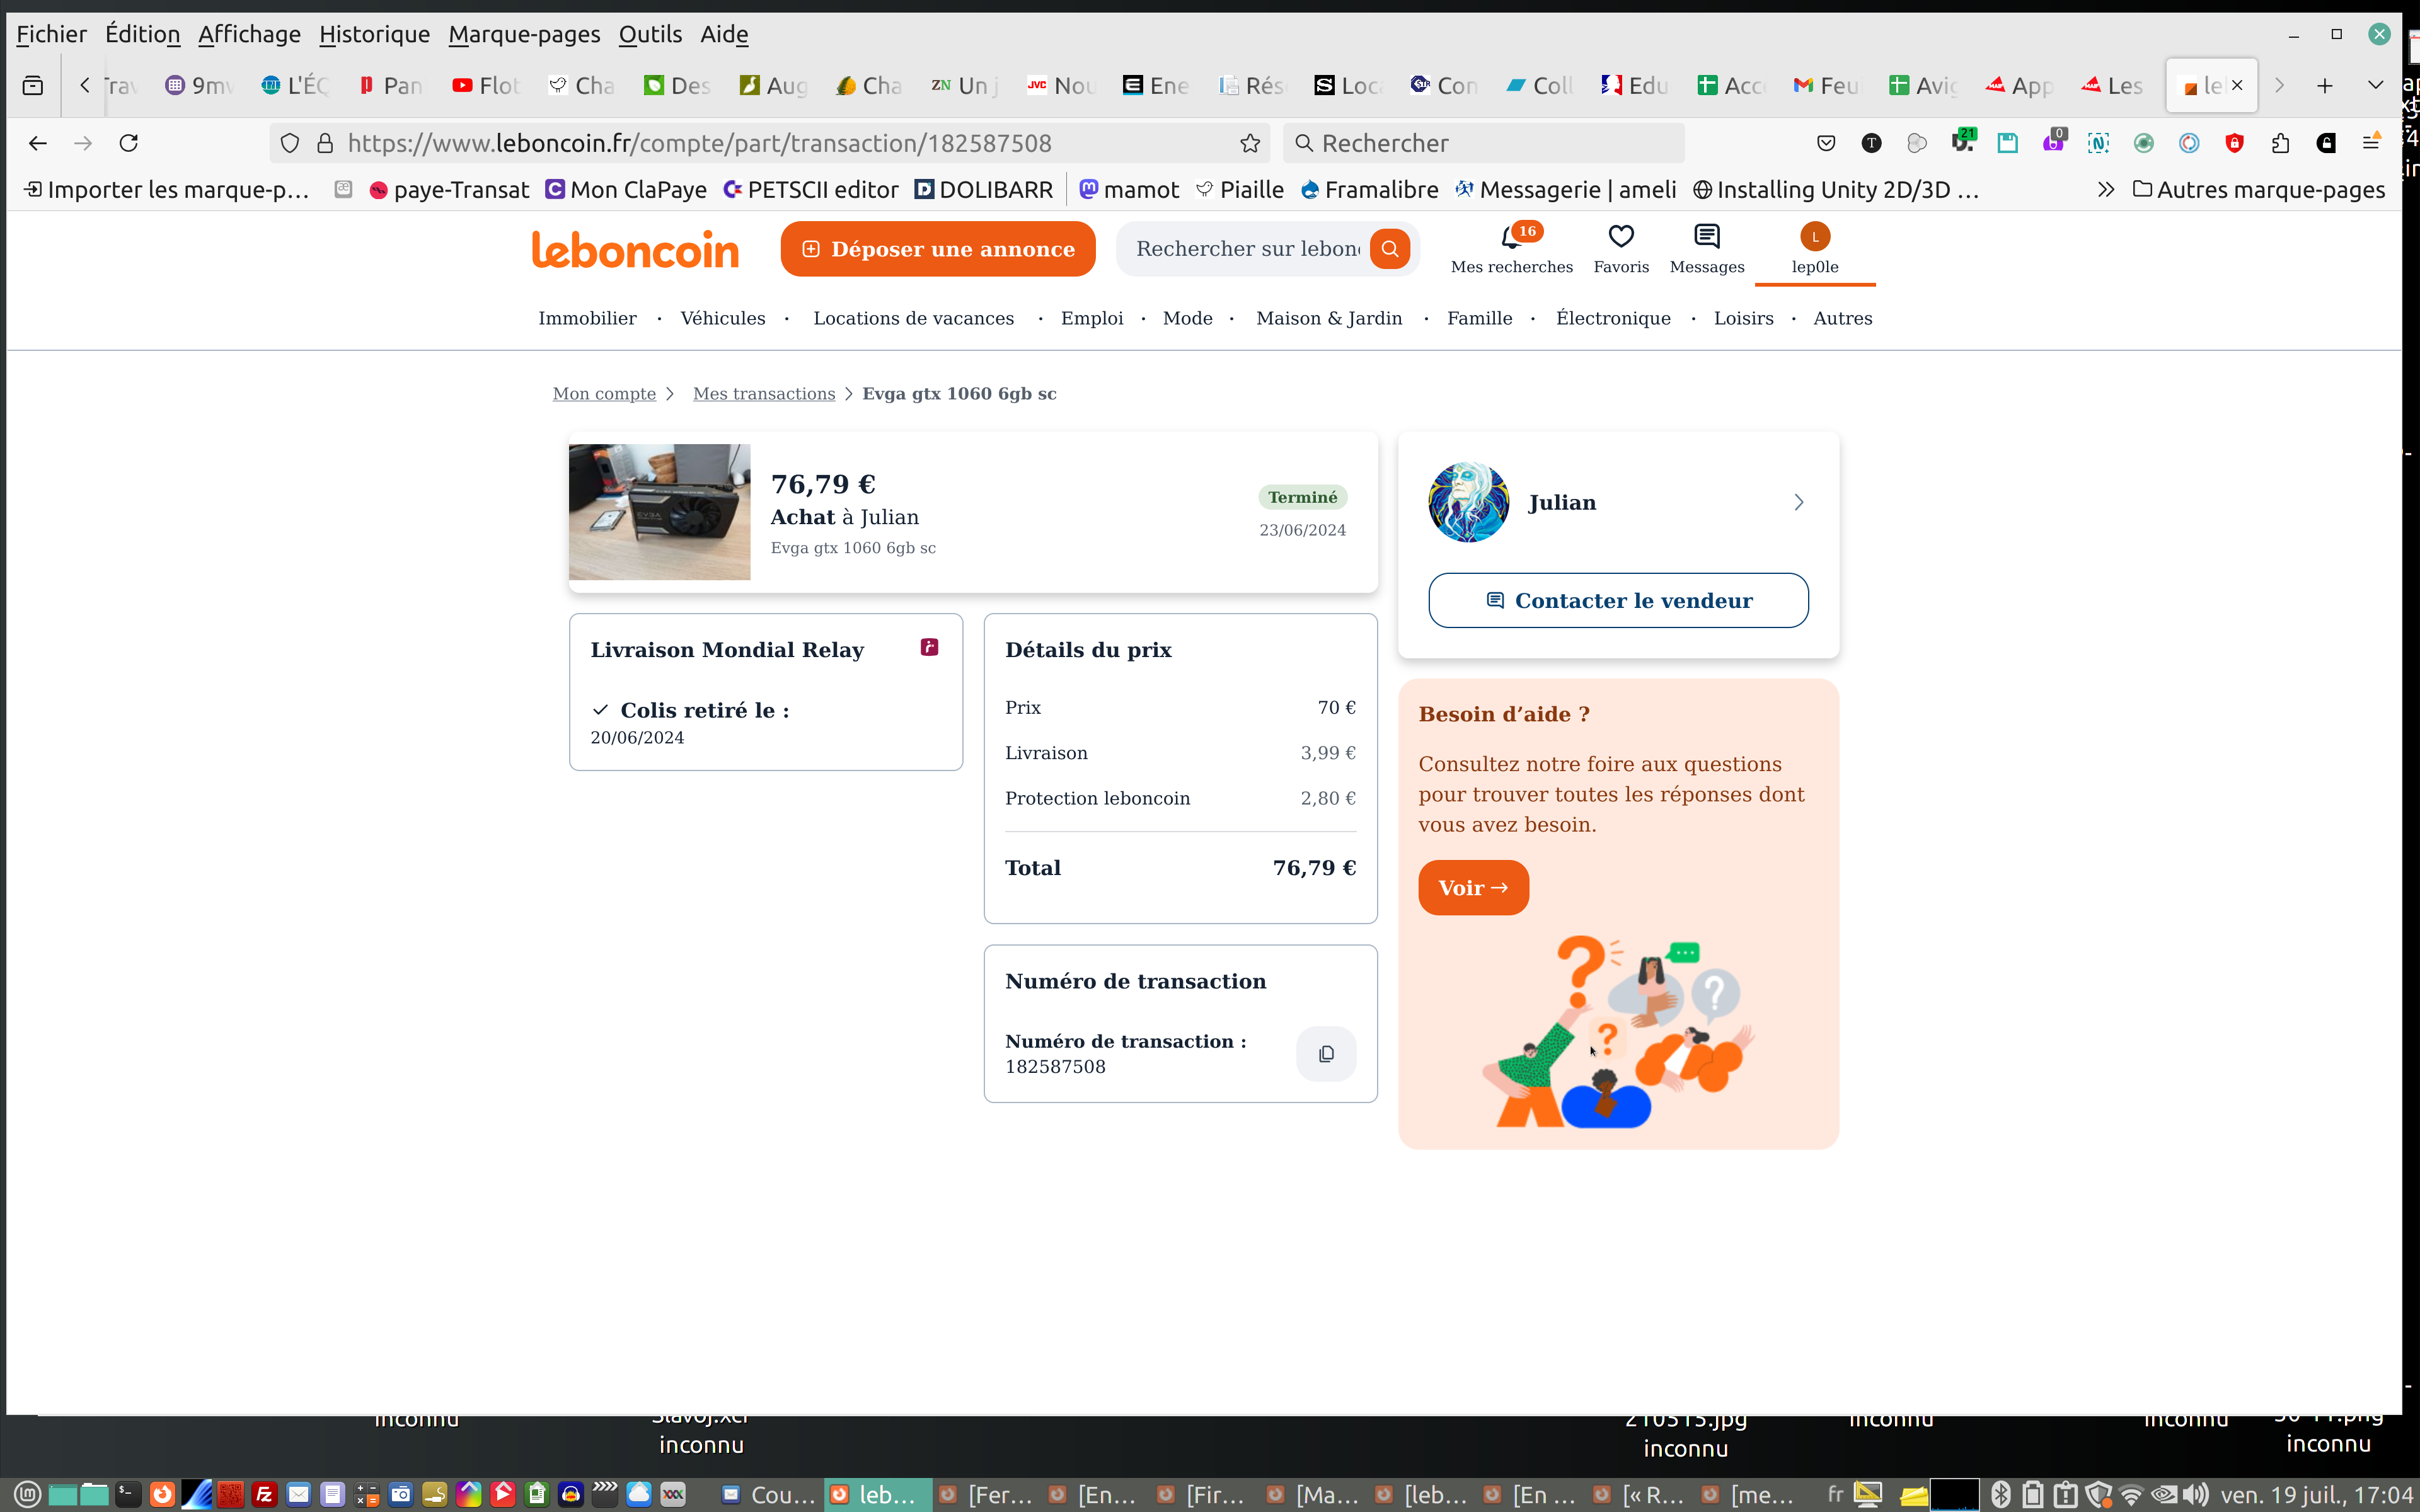The image size is (2420, 1512).
Task: Open Mes recherches bell notifications
Action: pyautogui.click(x=1511, y=237)
